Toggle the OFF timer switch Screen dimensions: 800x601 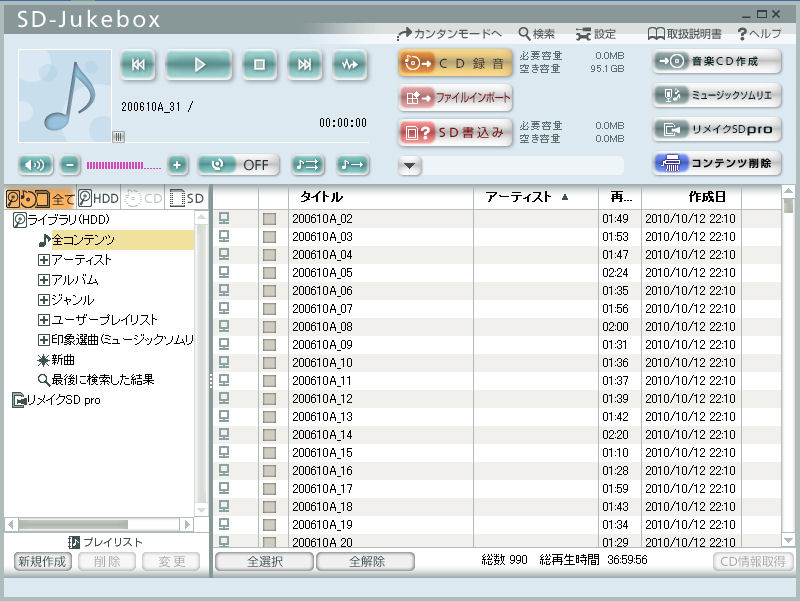click(x=238, y=165)
